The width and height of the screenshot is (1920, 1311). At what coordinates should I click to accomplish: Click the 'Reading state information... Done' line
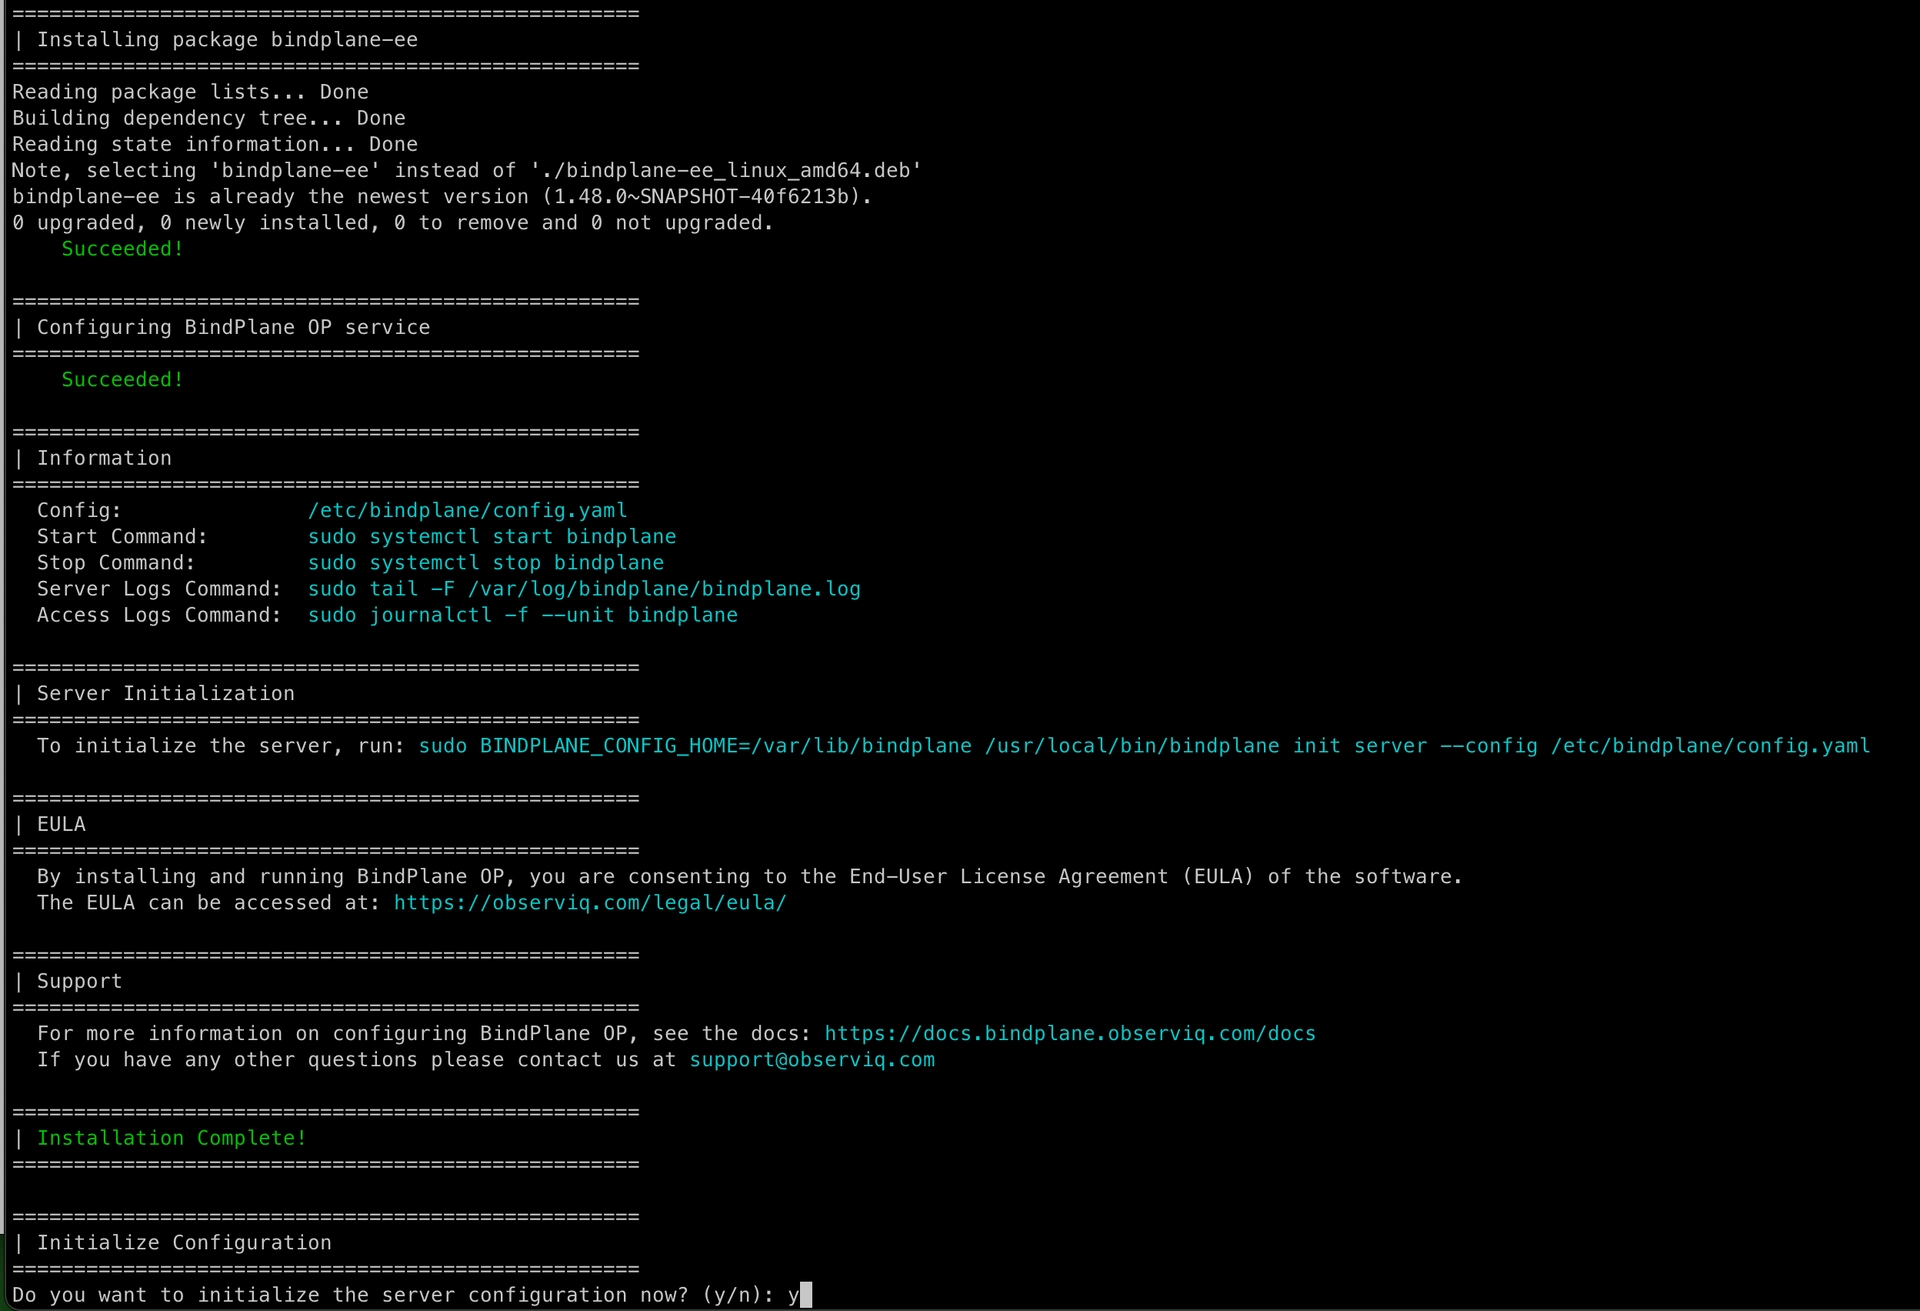[215, 145]
